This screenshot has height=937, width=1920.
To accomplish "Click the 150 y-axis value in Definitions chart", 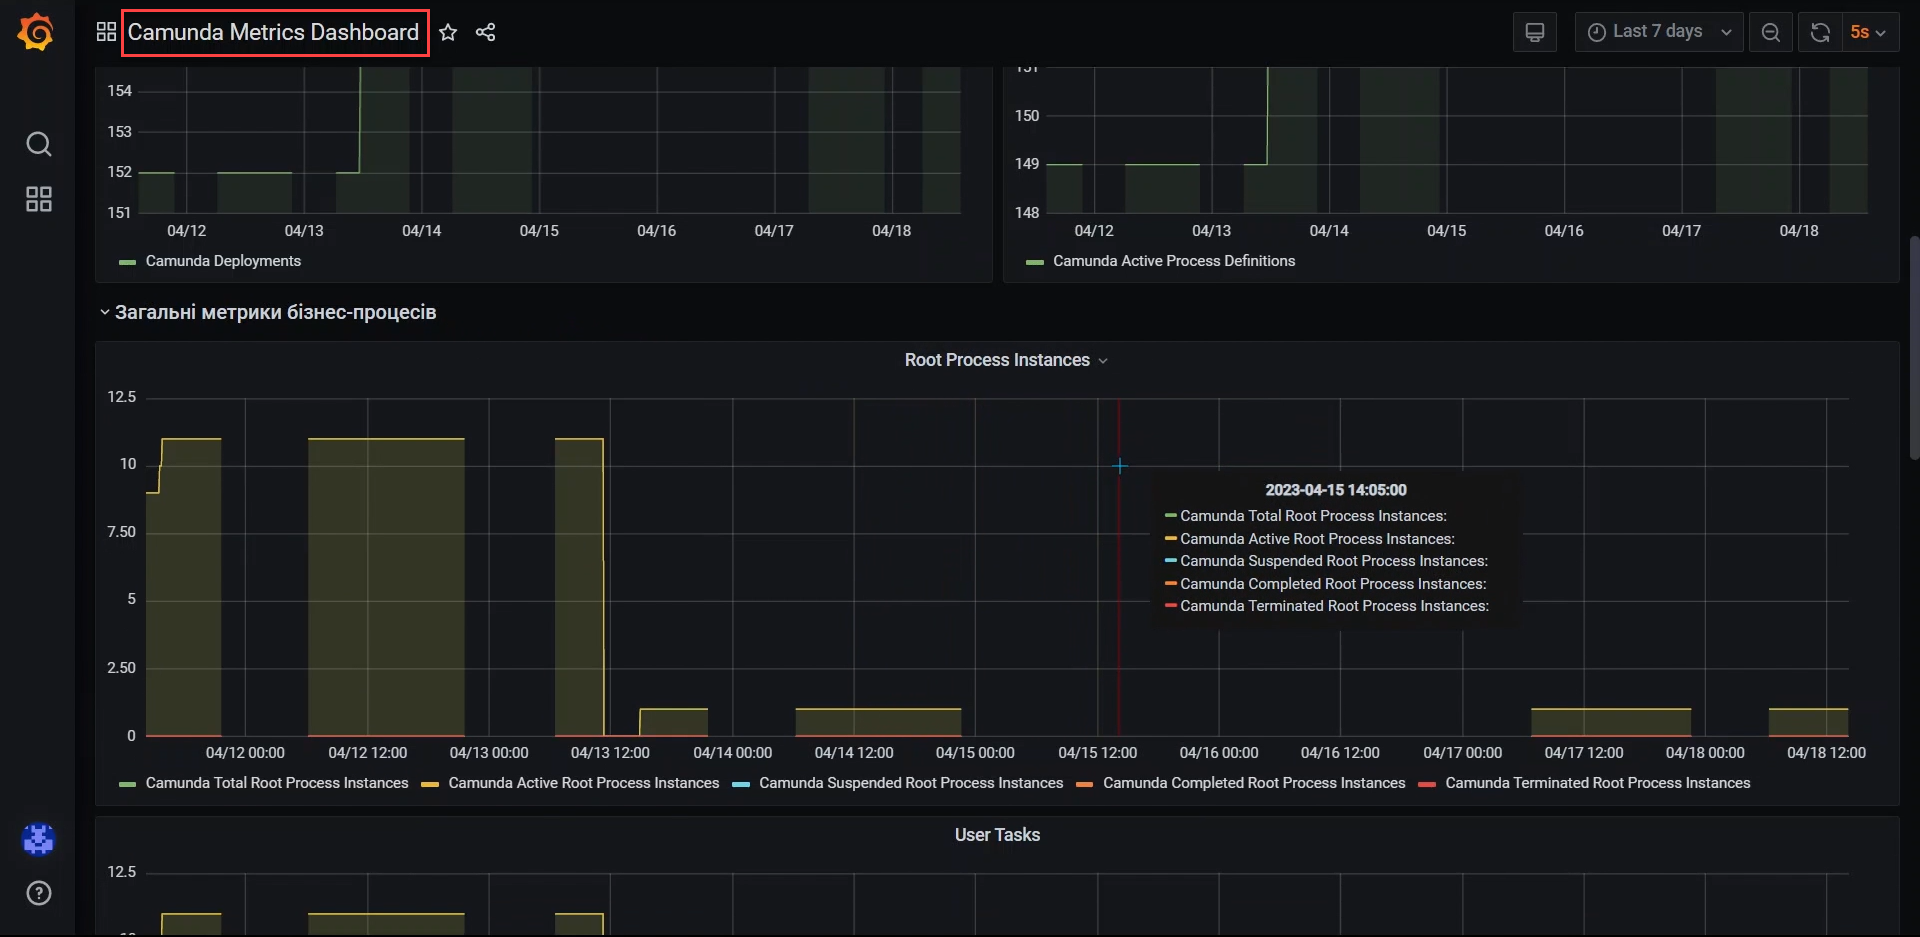I will click(x=1027, y=116).
